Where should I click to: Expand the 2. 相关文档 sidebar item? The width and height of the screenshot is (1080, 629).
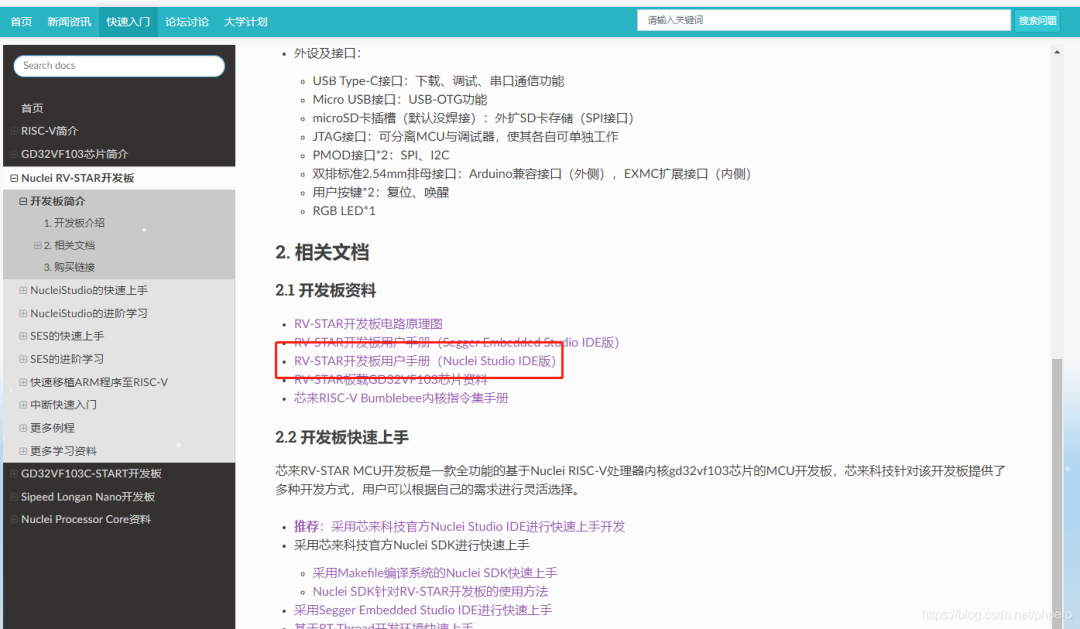[37, 245]
